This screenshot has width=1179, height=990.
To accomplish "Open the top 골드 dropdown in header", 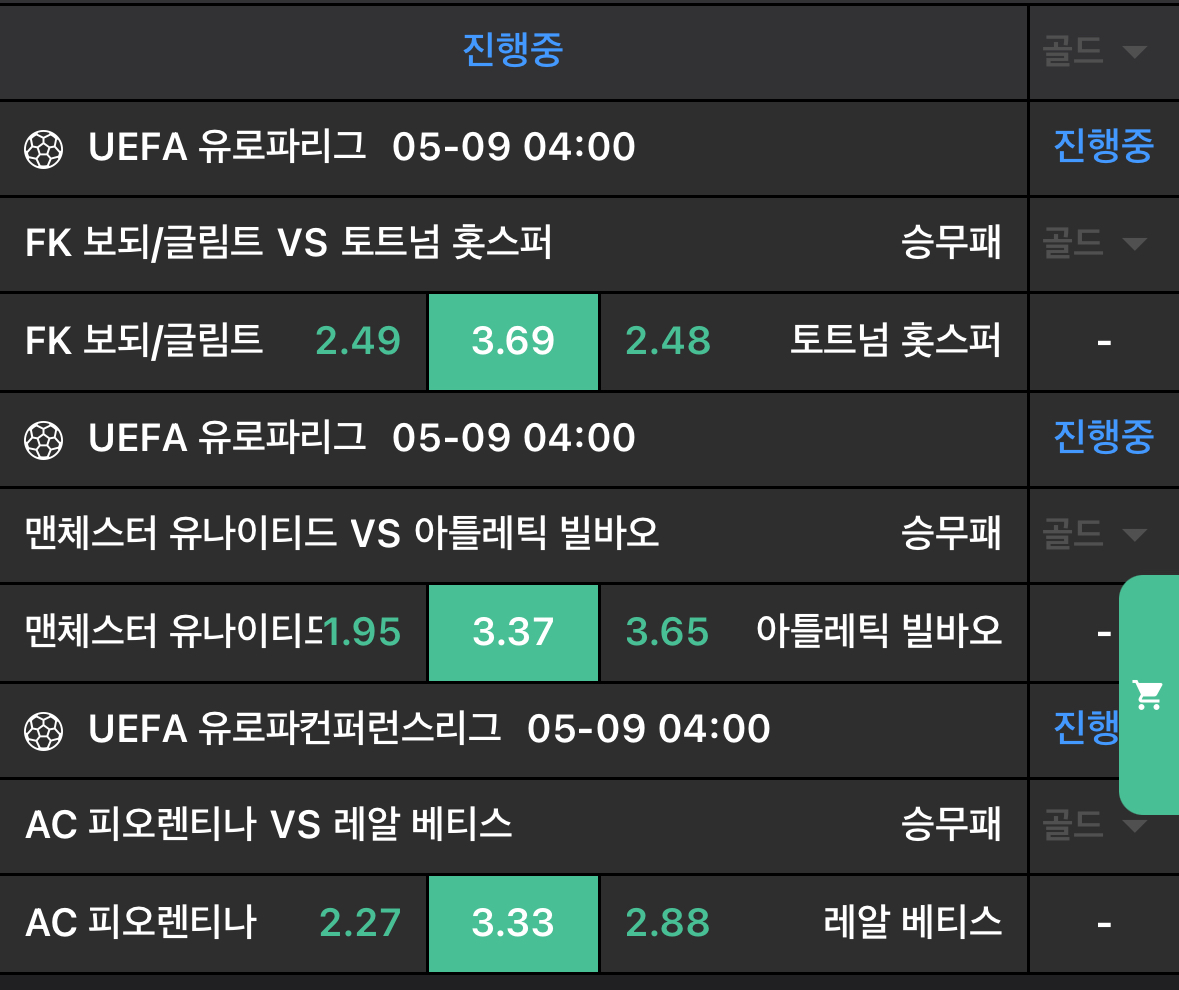I will point(1093,52).
